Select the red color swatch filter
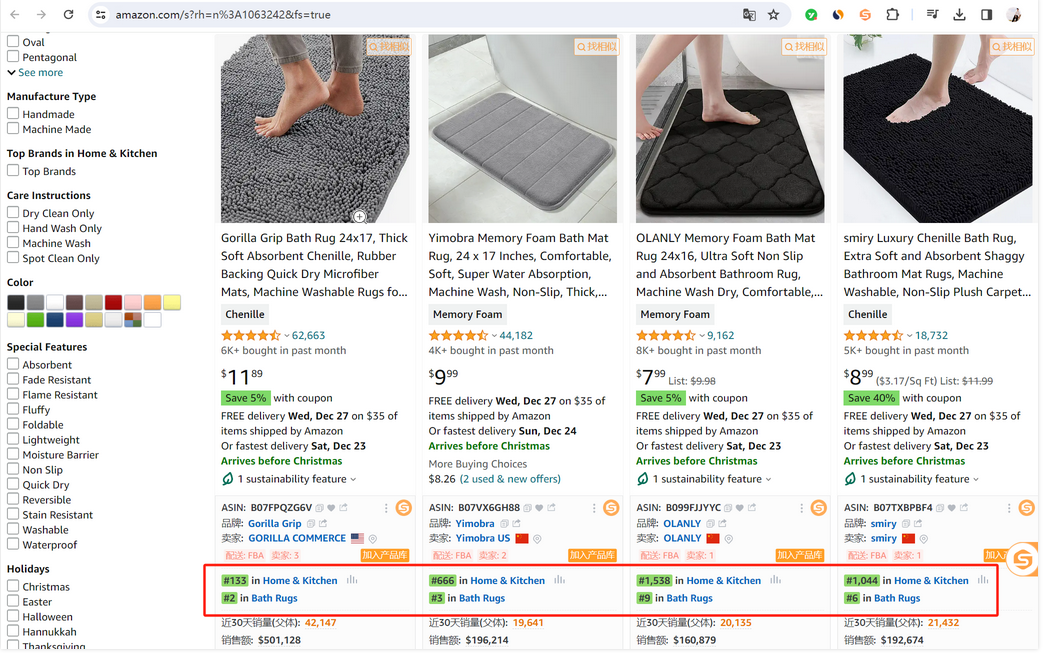This screenshot has height=653, width=1043. 114,302
